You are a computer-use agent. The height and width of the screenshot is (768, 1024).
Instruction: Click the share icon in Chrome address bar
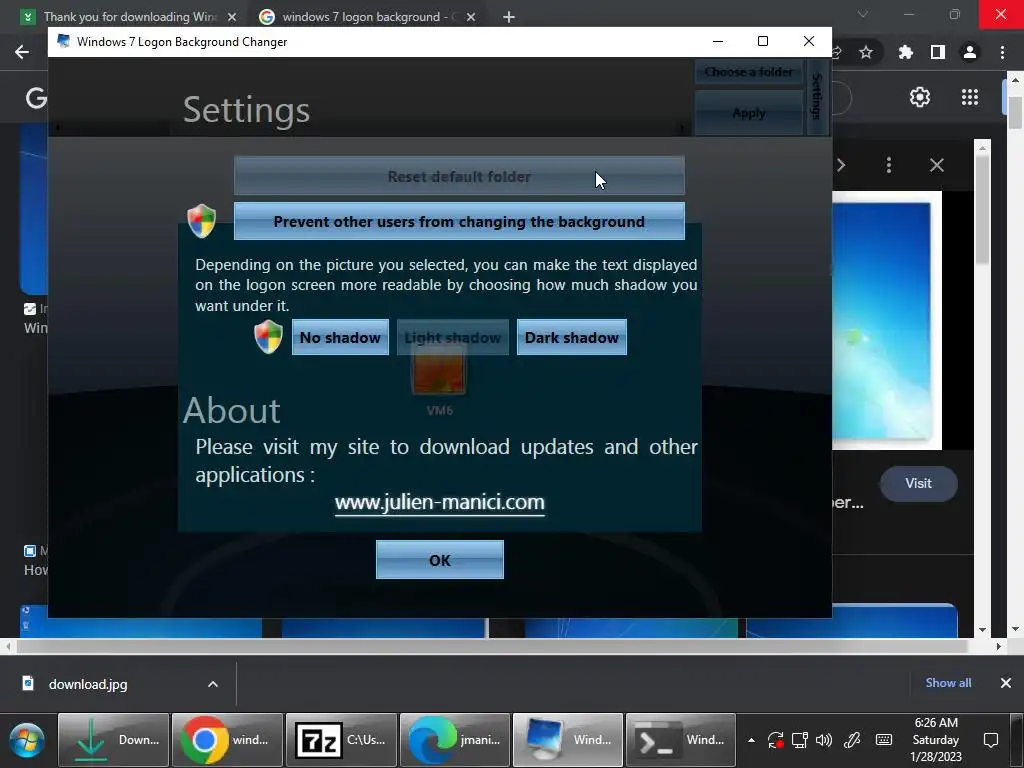(x=837, y=52)
